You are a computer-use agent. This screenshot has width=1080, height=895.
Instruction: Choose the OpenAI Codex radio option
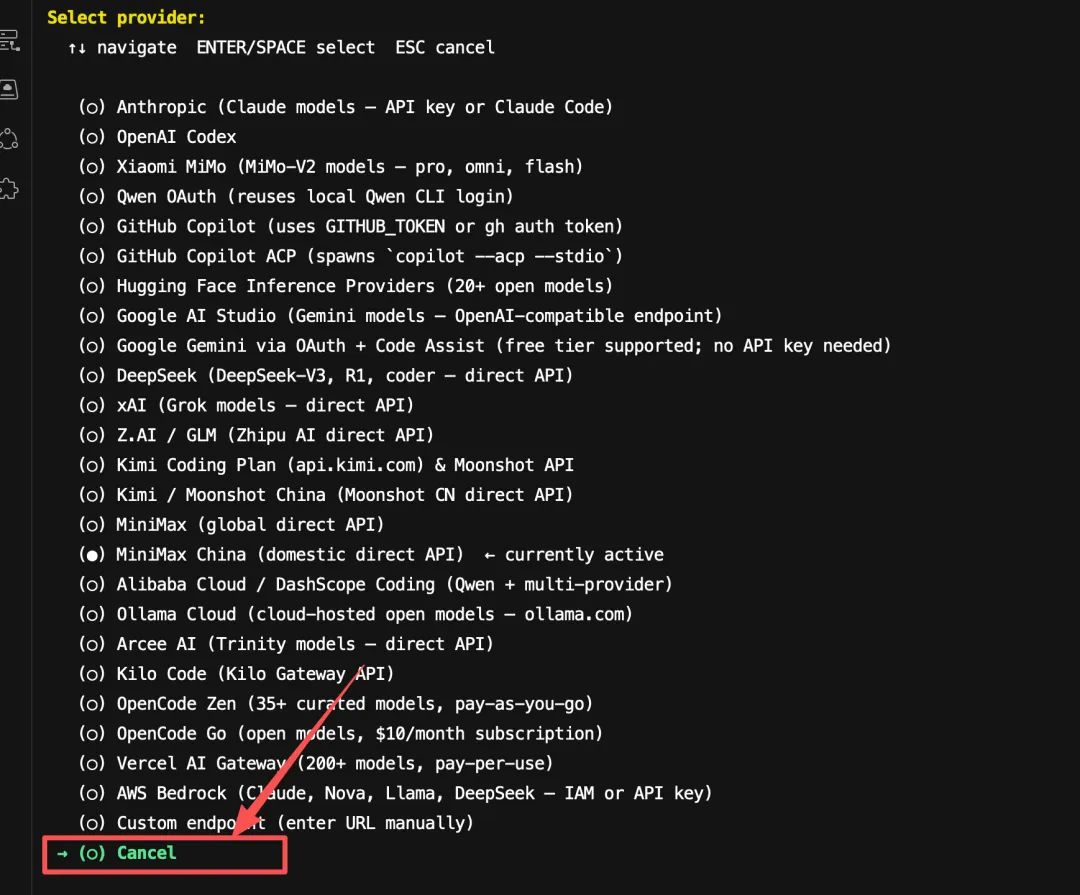[x=157, y=136]
